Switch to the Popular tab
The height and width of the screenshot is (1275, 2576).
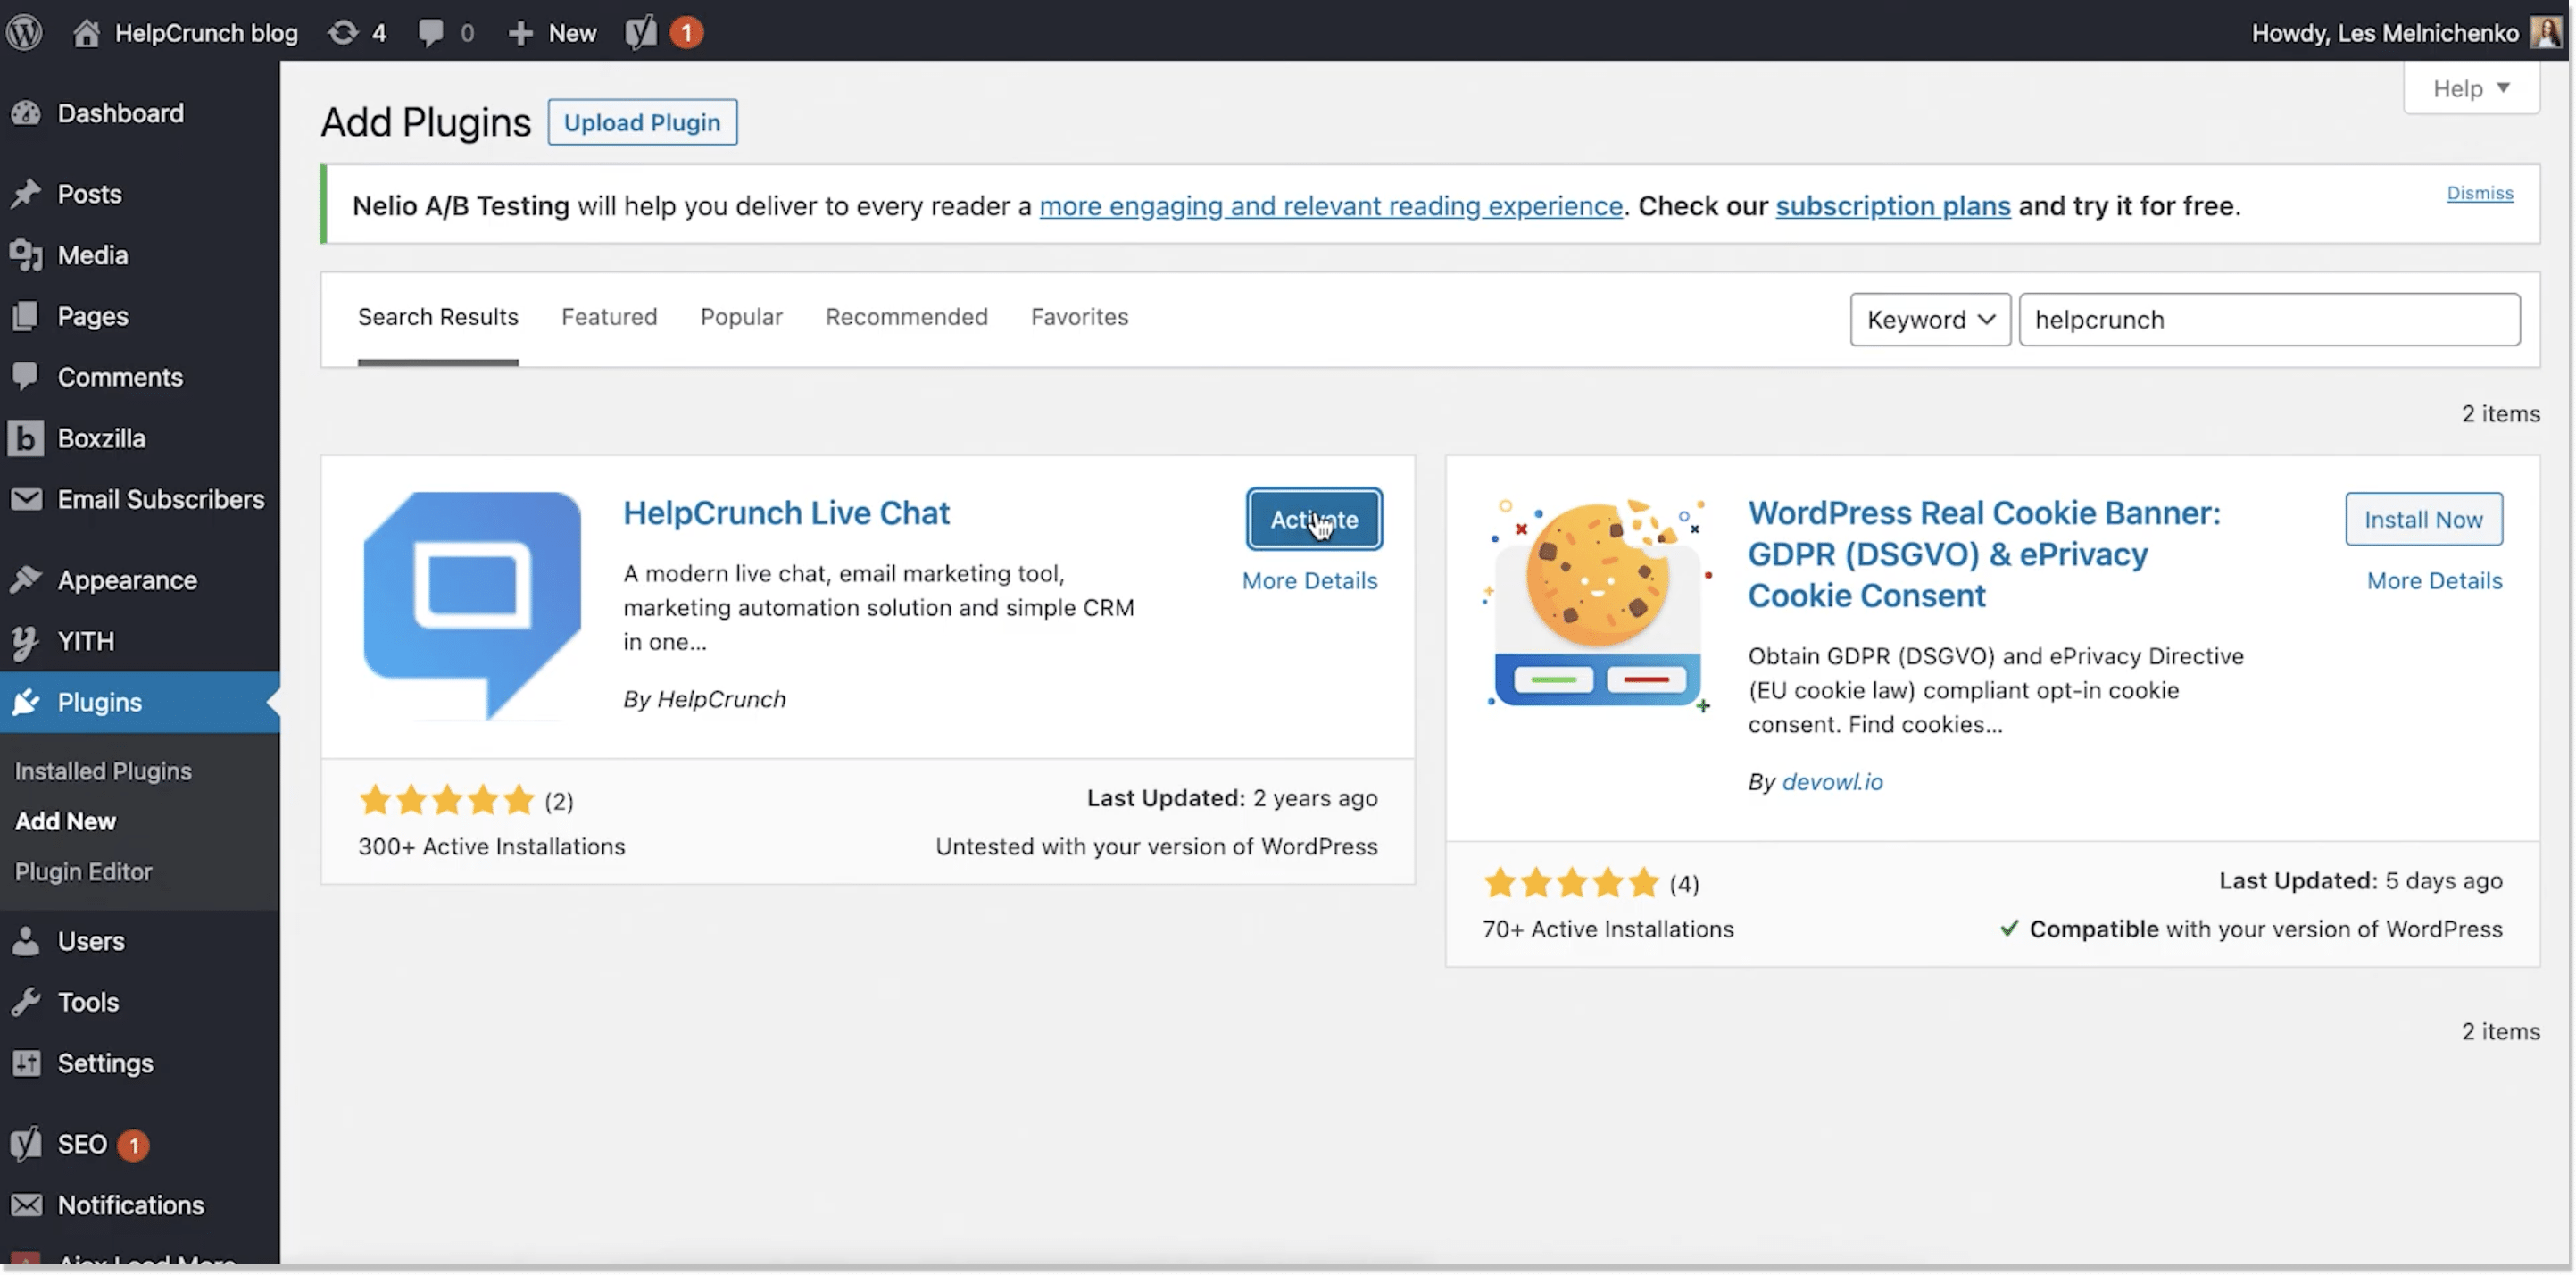tap(741, 317)
